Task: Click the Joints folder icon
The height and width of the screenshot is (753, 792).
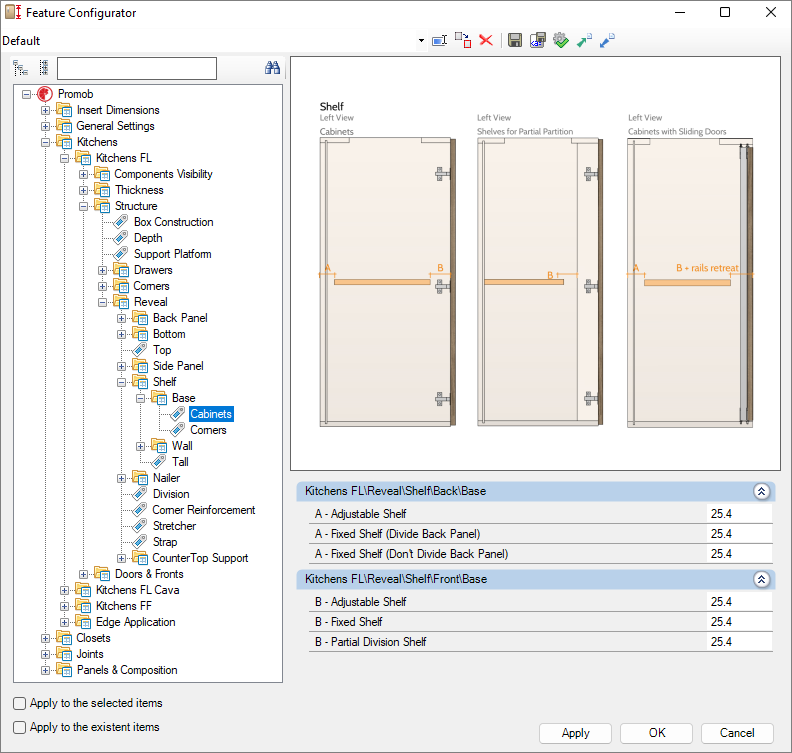Action: click(x=64, y=654)
